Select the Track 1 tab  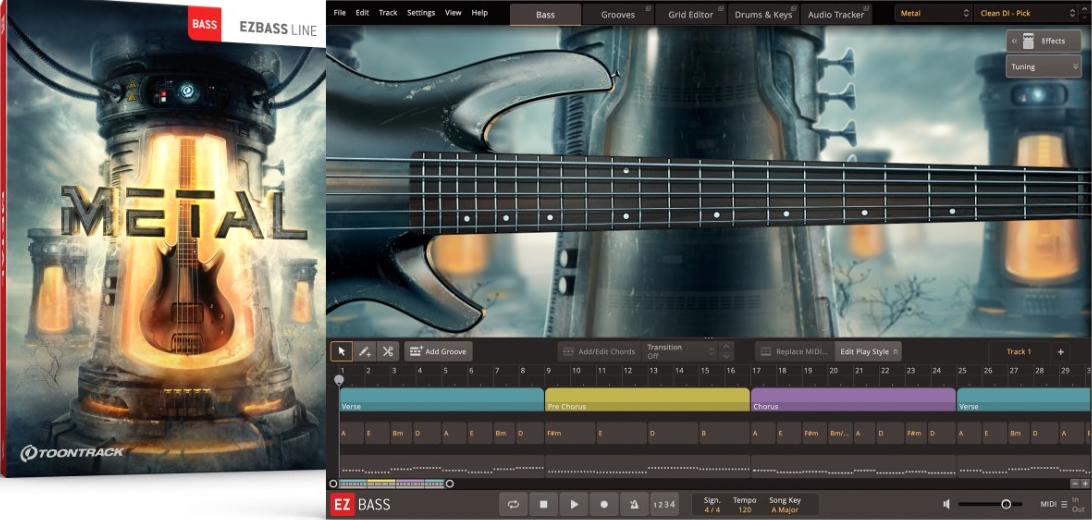(x=1019, y=352)
